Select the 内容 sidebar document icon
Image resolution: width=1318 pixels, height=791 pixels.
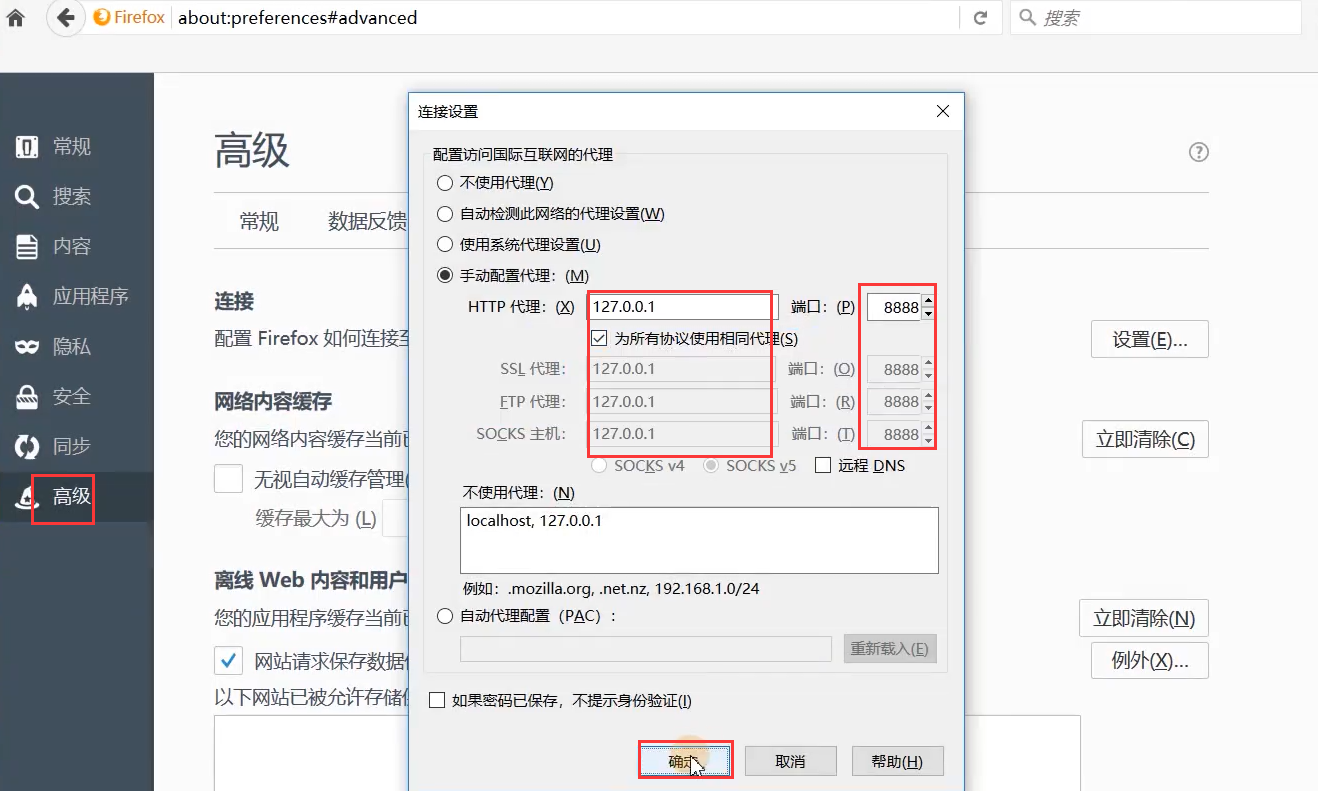click(27, 247)
